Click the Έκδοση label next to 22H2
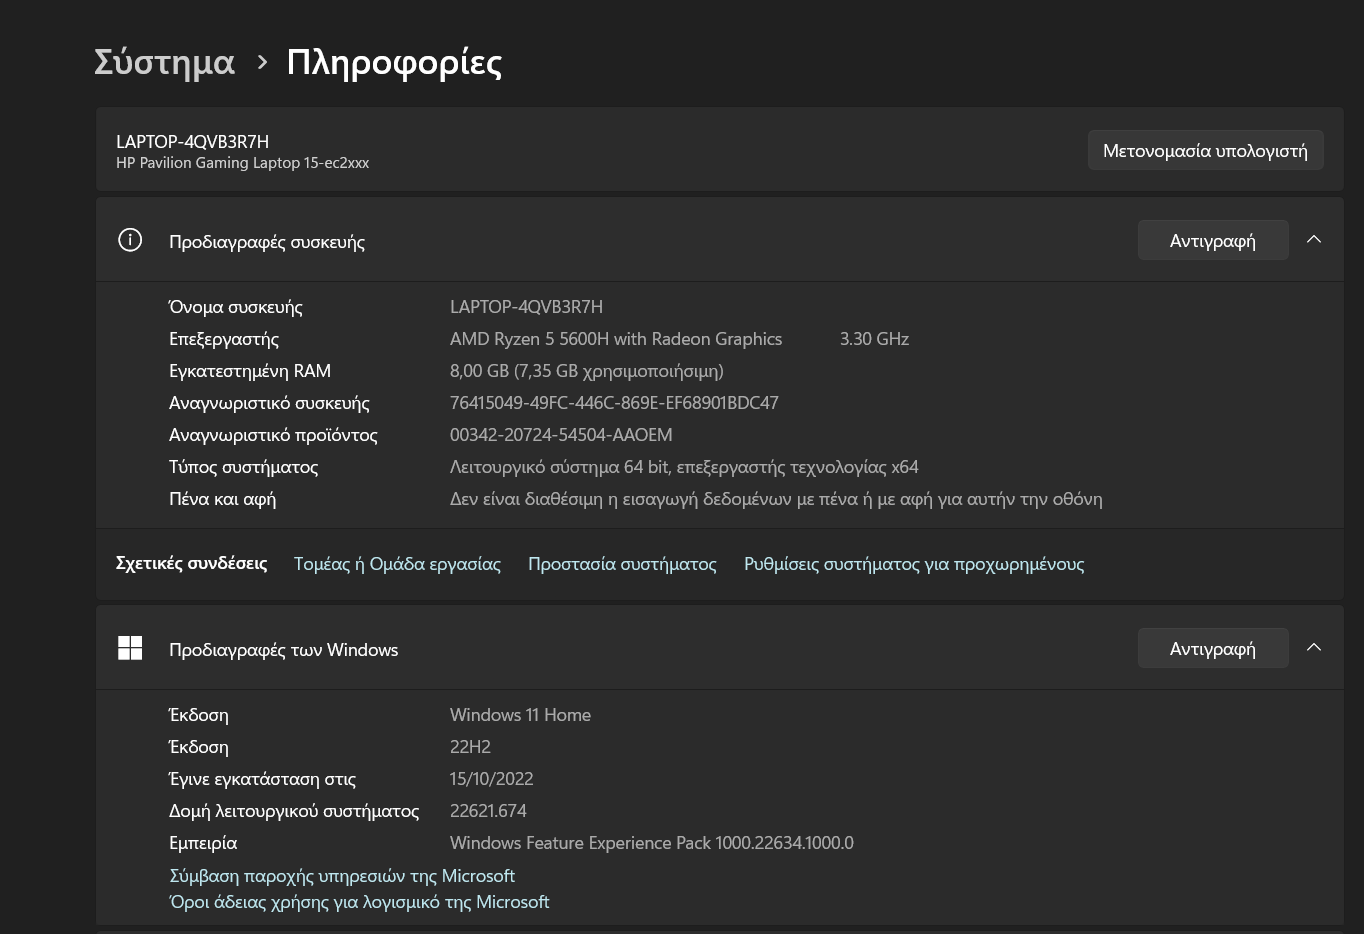 point(198,747)
